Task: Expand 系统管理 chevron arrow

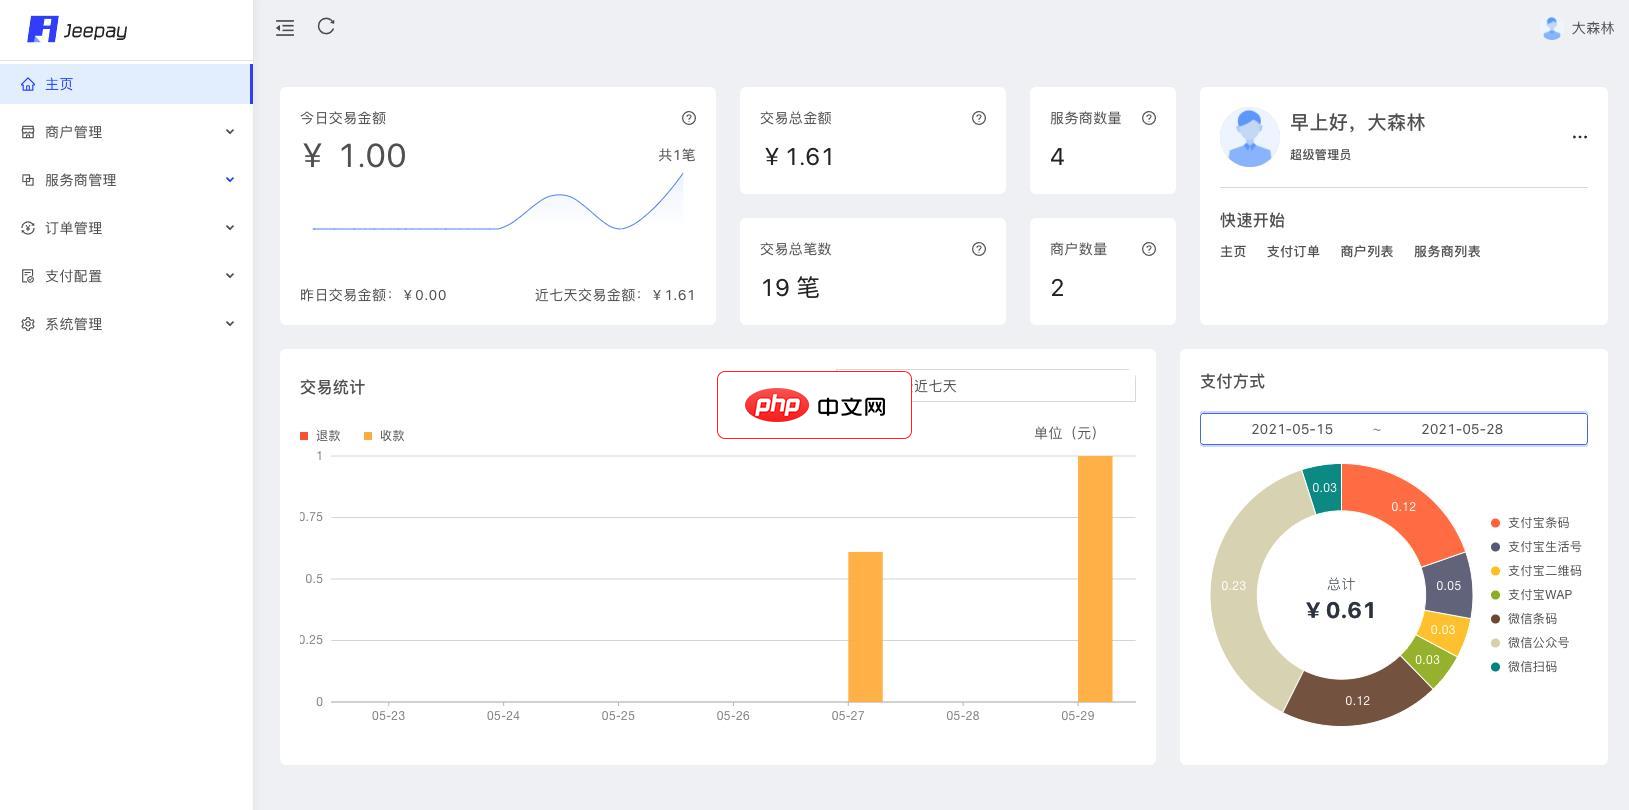Action: (230, 324)
